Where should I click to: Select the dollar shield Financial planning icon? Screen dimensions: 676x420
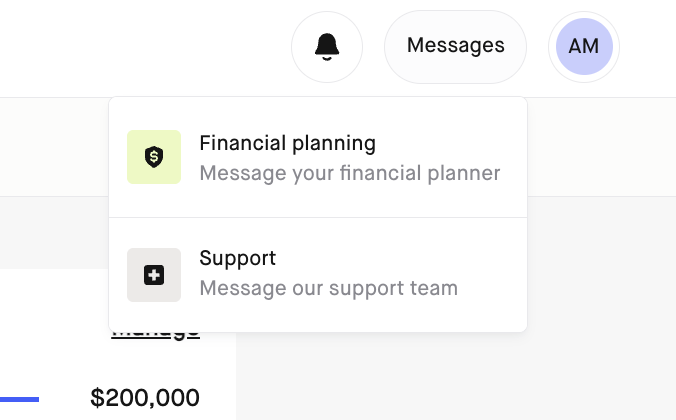click(154, 157)
